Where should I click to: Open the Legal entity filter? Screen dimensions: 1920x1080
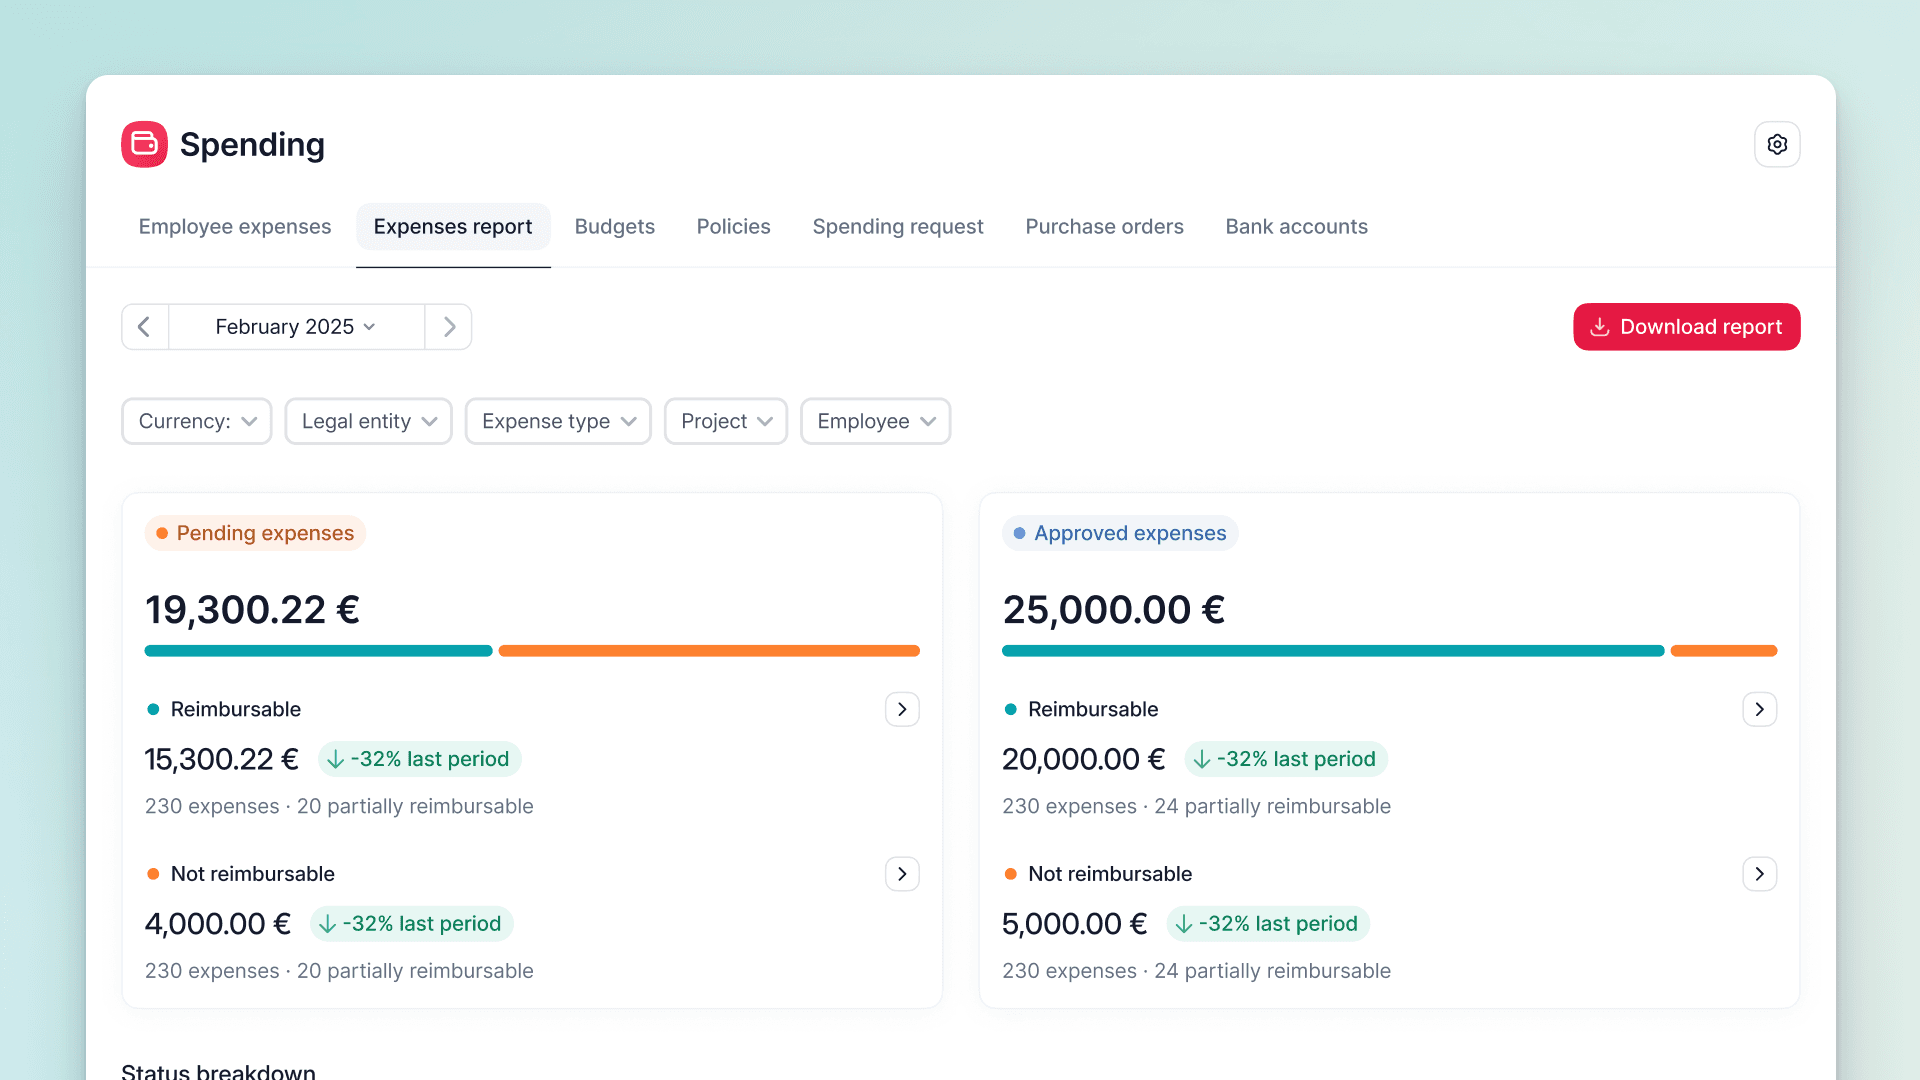pyautogui.click(x=368, y=421)
